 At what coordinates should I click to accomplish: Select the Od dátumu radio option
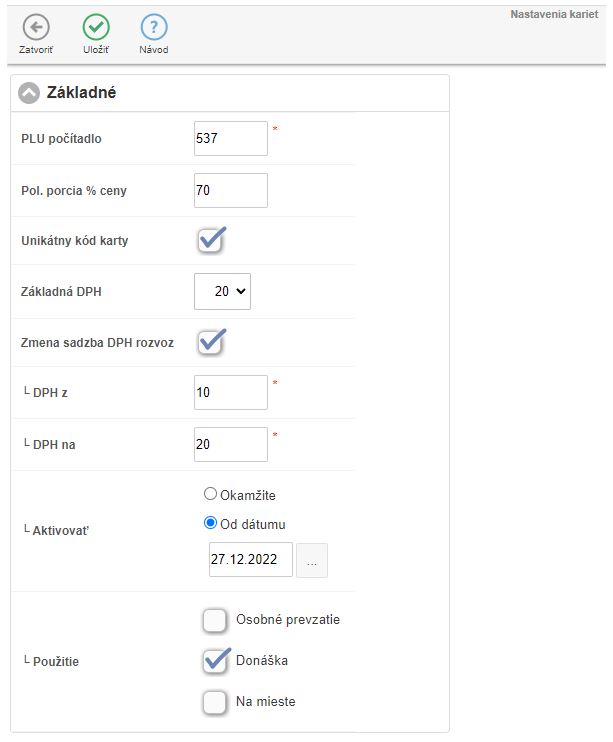(210, 523)
